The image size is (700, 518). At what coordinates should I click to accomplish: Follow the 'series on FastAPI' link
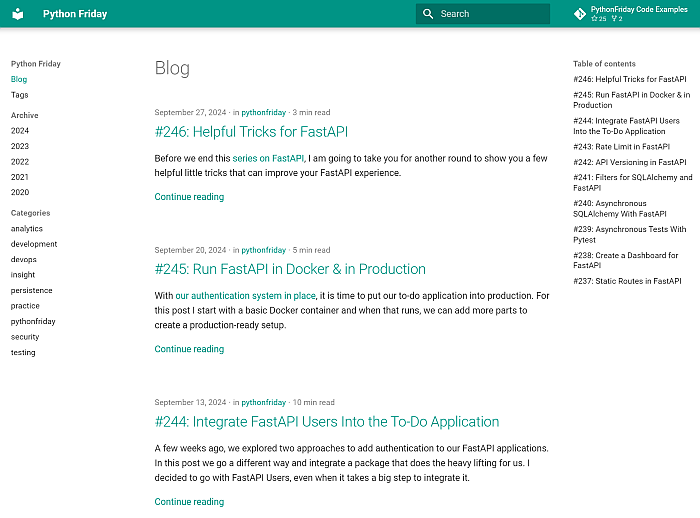(x=268, y=158)
